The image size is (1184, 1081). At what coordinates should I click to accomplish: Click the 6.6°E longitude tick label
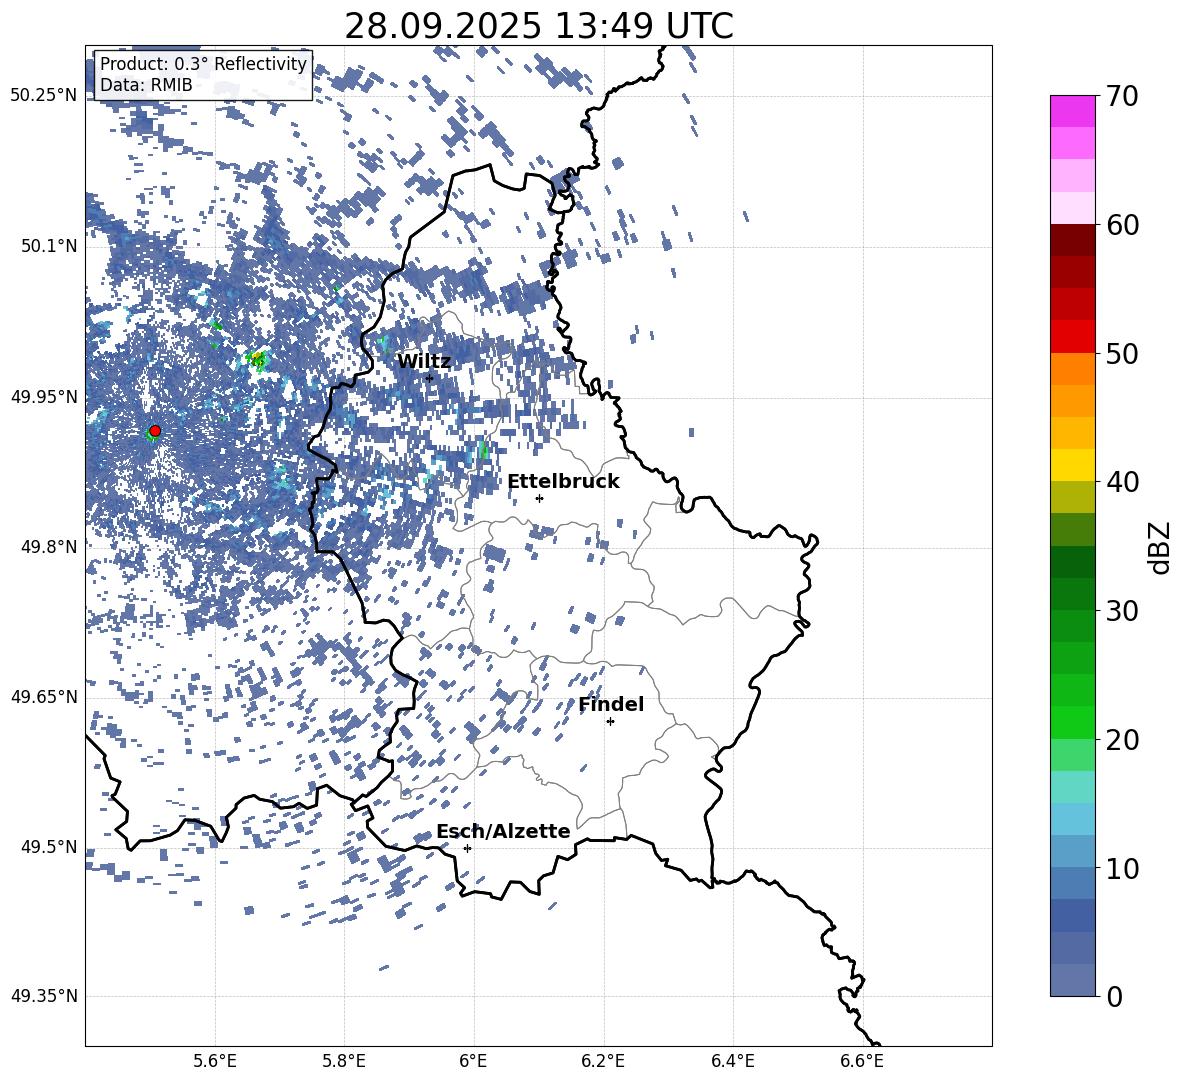click(862, 1062)
